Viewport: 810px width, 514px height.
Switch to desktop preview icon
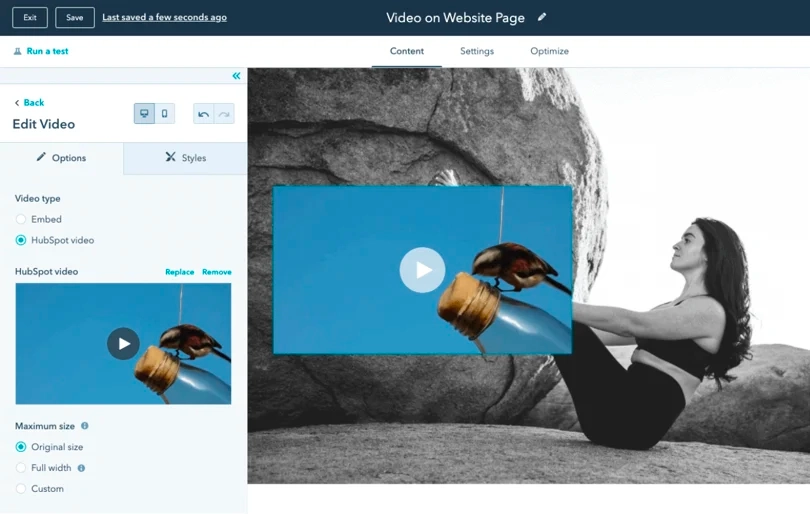[x=144, y=114]
